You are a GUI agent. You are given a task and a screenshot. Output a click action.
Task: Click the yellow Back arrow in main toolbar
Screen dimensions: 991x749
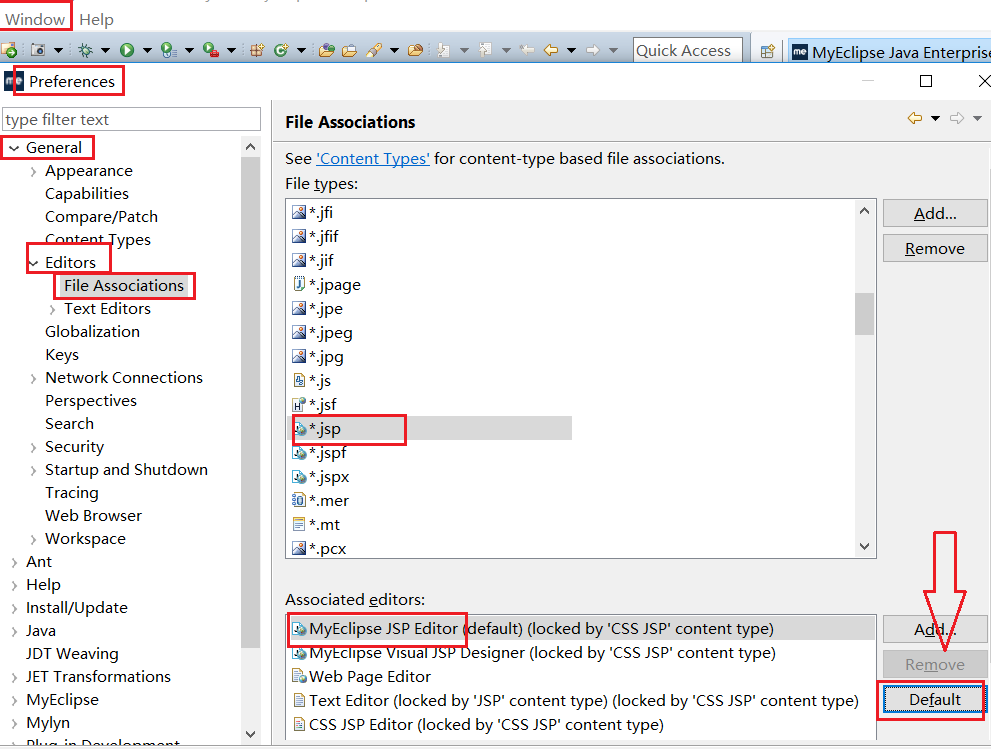(551, 50)
